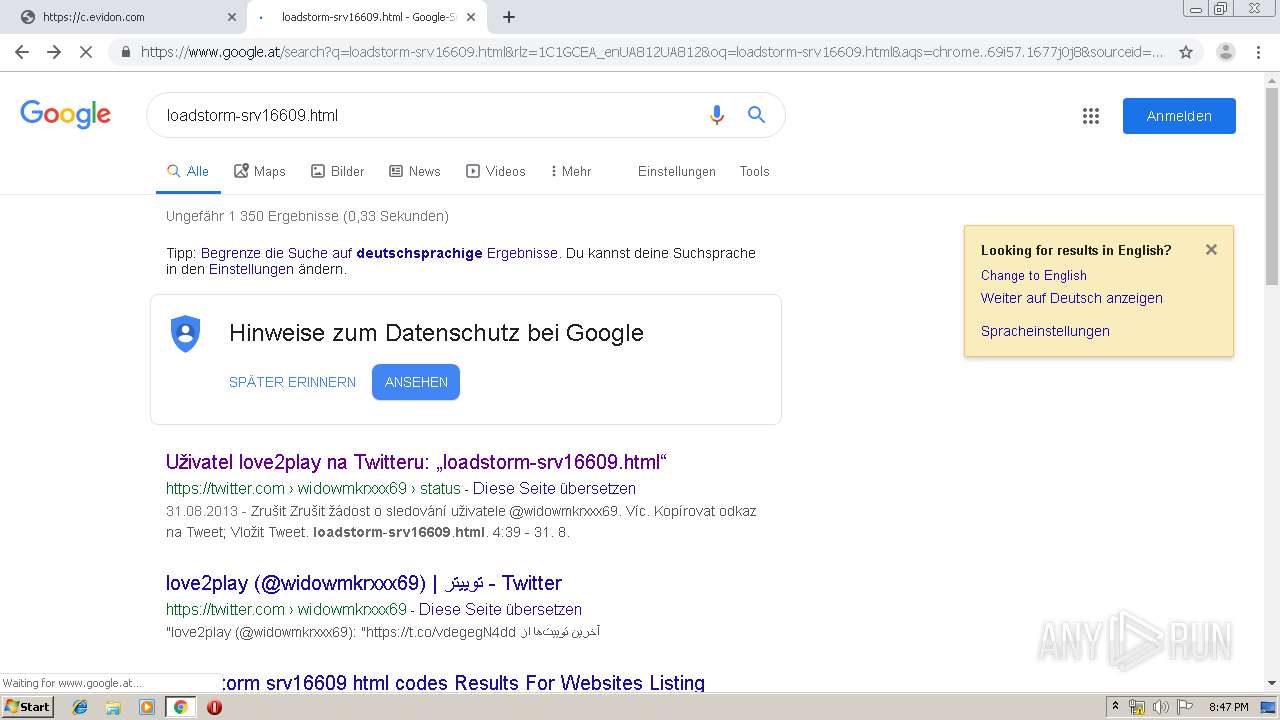
Task: Click the red stop-sign taskbar icon
Action: pos(214,707)
